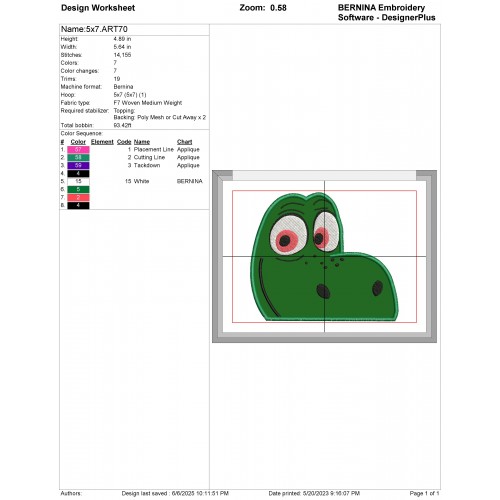
Task: Click the green color swatch numbered 5
Action: [78, 190]
